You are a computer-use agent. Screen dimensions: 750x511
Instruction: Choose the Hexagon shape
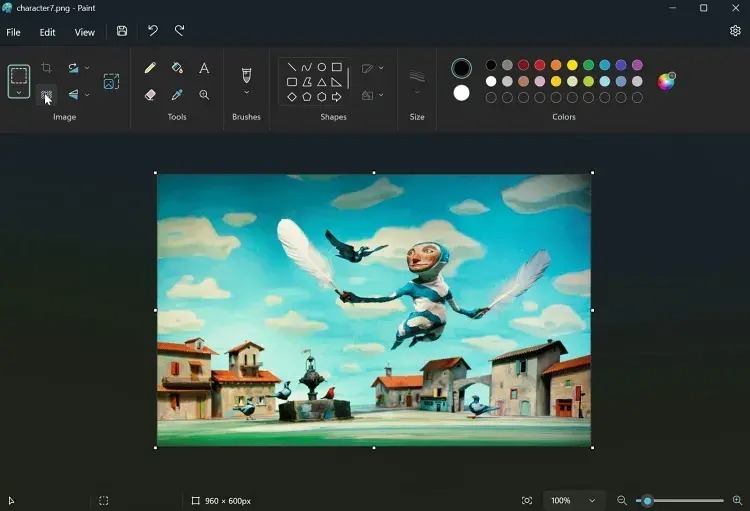point(322,97)
